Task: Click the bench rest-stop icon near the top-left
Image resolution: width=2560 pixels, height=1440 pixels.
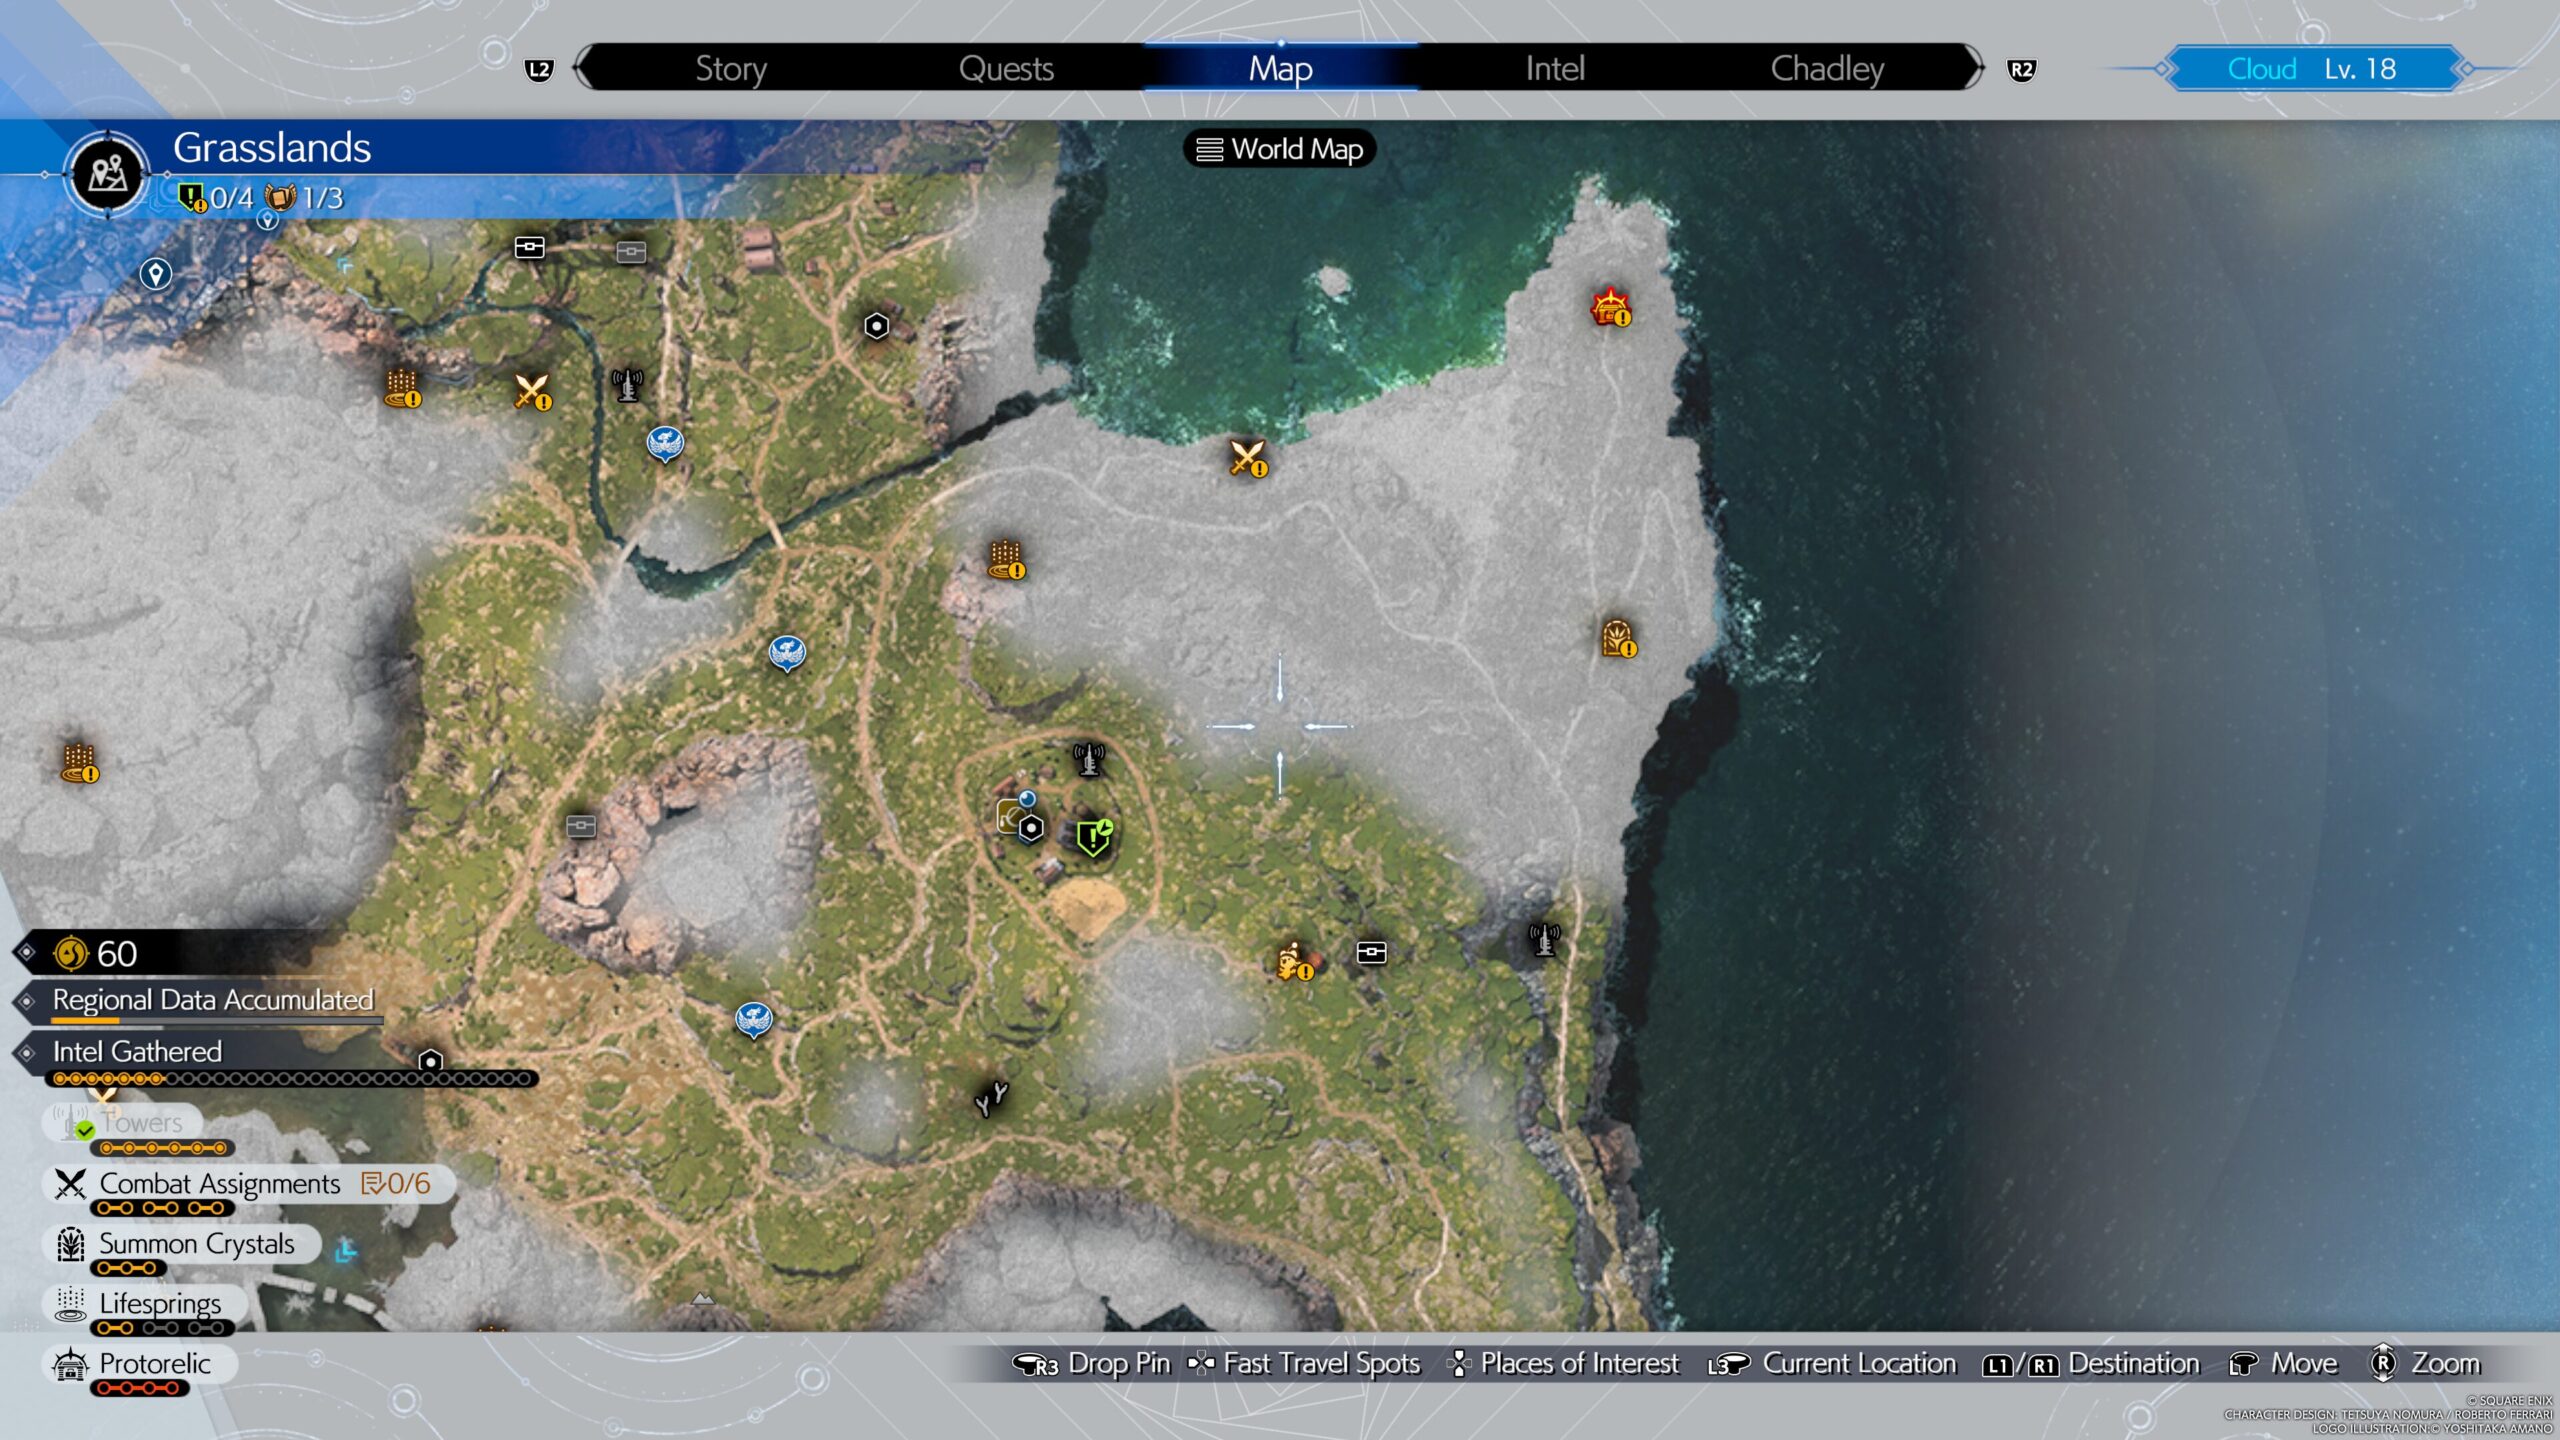Action: 529,247
